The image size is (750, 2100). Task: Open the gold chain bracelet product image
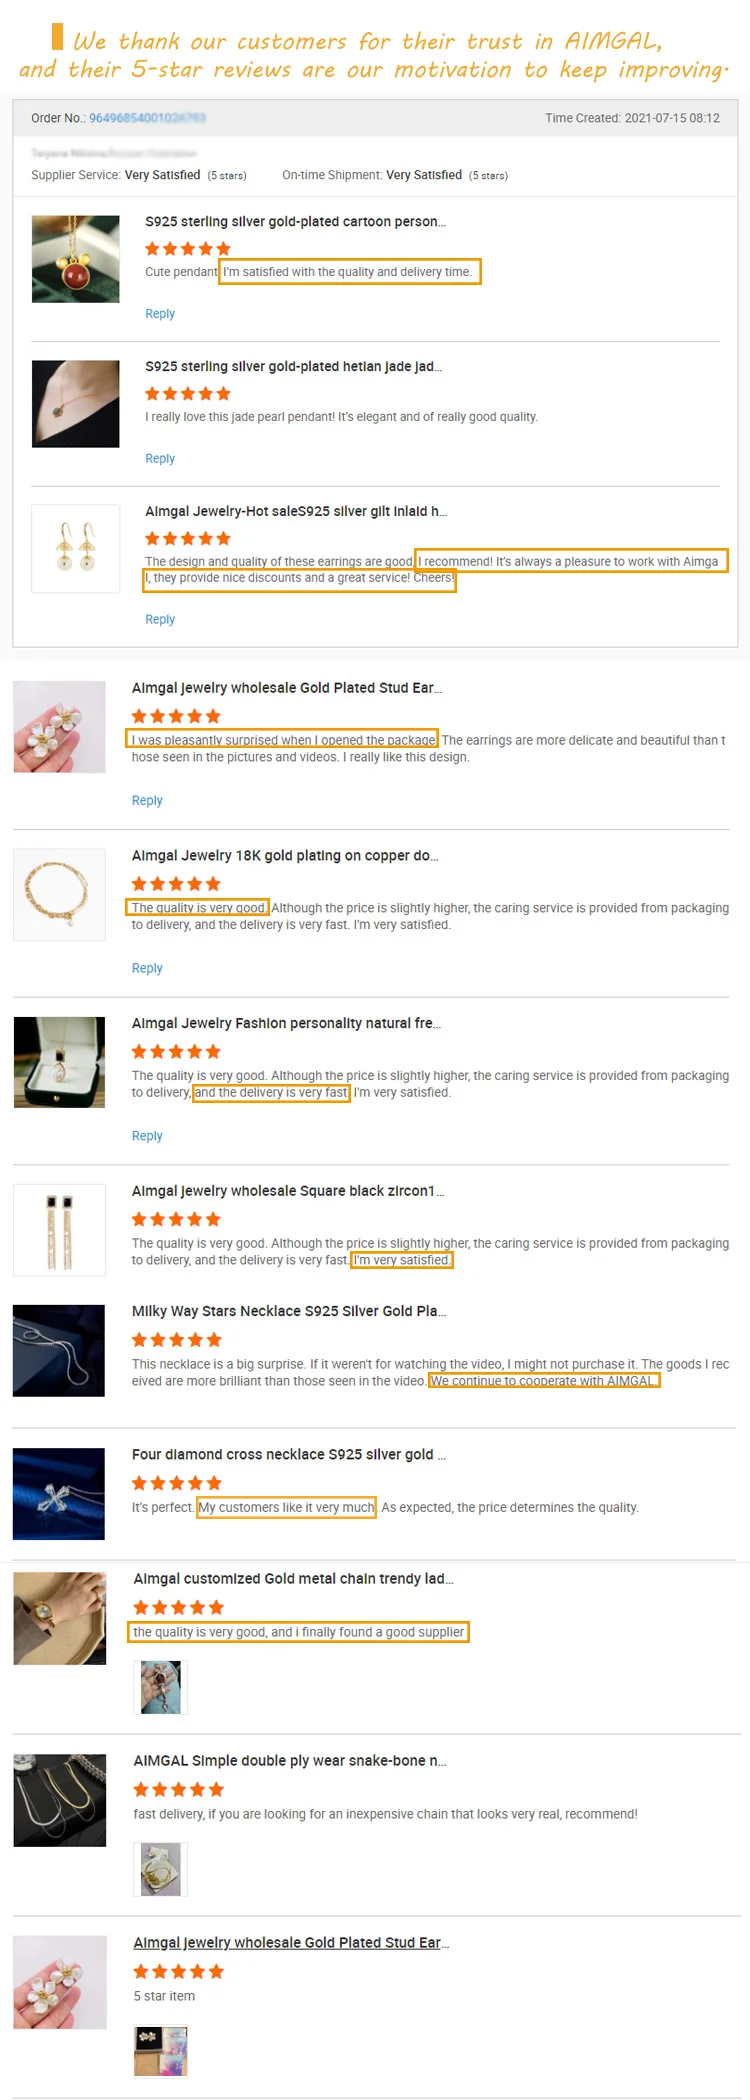click(x=59, y=894)
